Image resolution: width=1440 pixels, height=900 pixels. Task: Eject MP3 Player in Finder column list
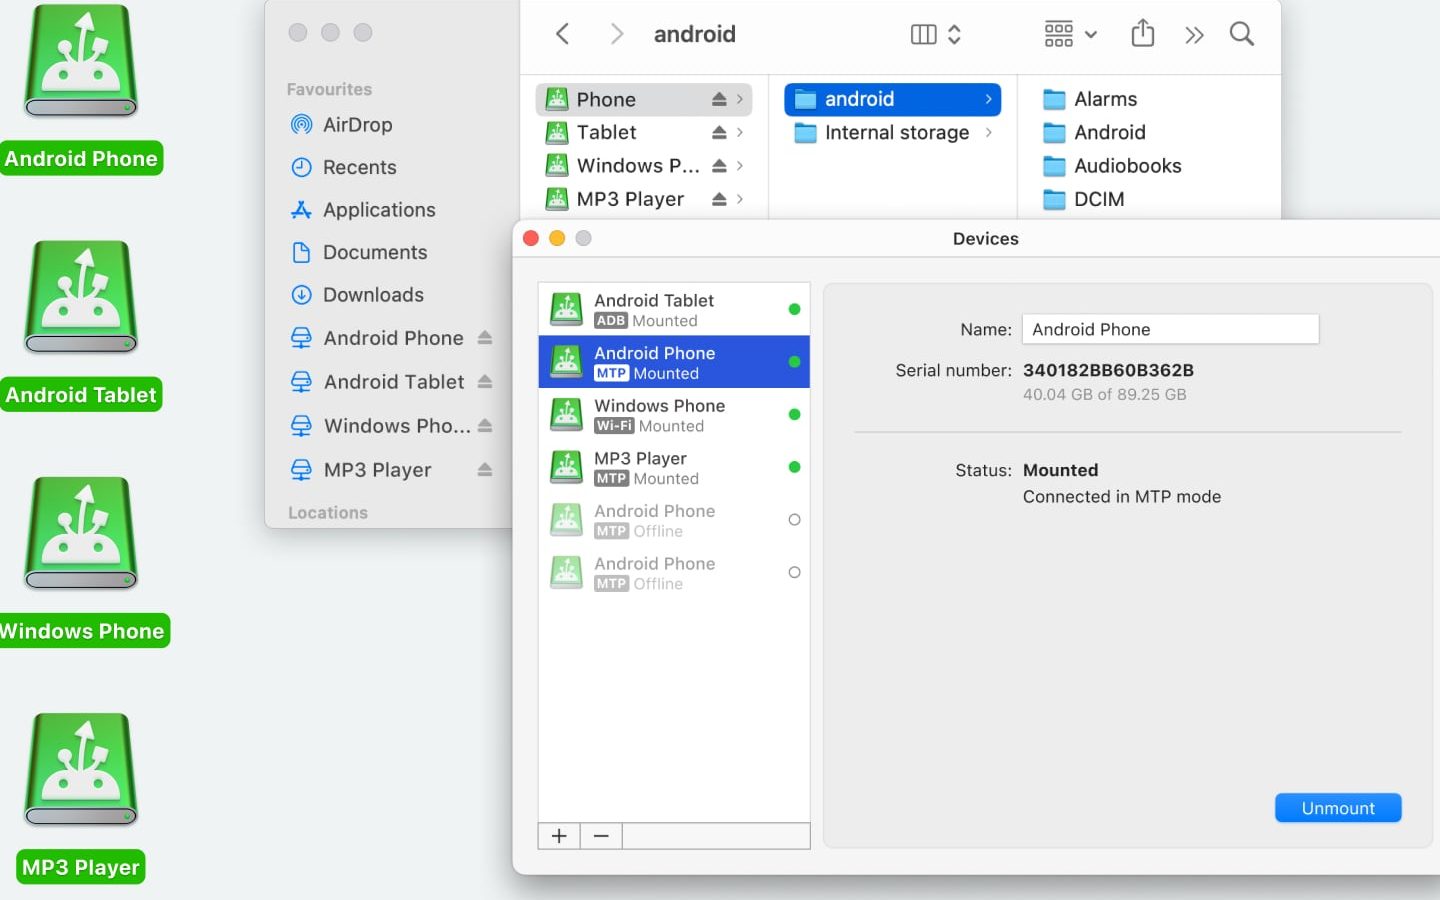click(719, 199)
